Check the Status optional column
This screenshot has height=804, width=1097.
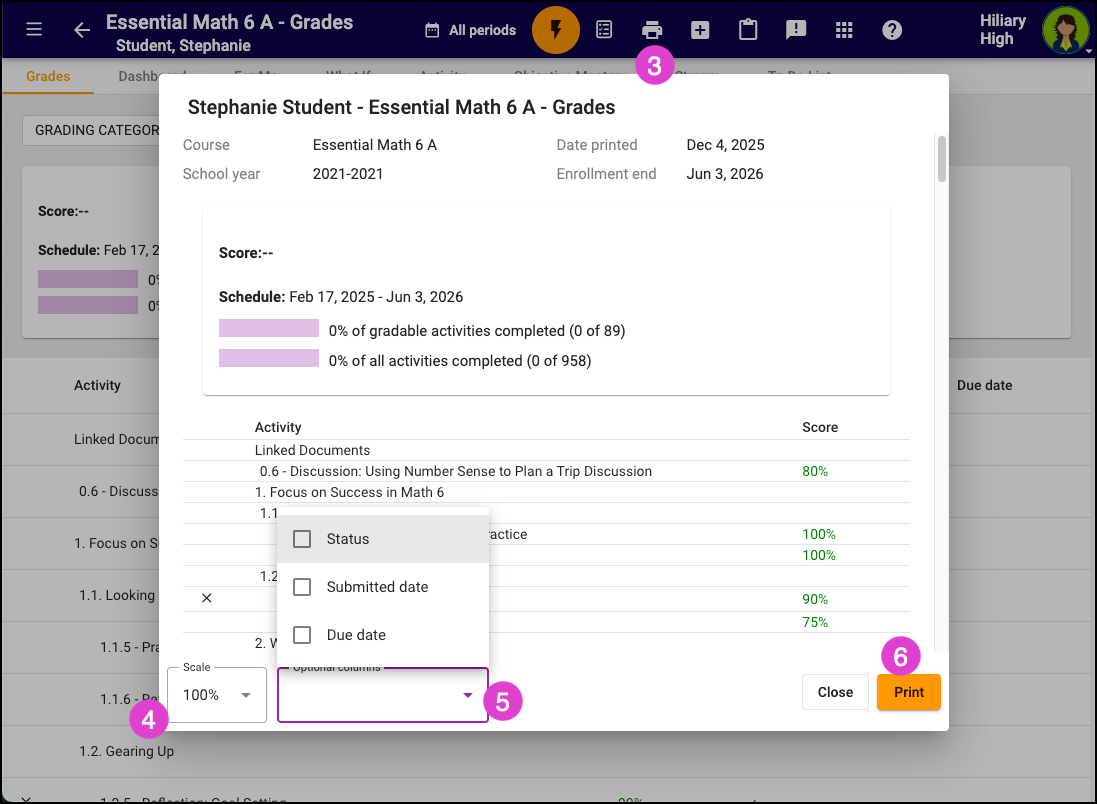pyautogui.click(x=302, y=539)
